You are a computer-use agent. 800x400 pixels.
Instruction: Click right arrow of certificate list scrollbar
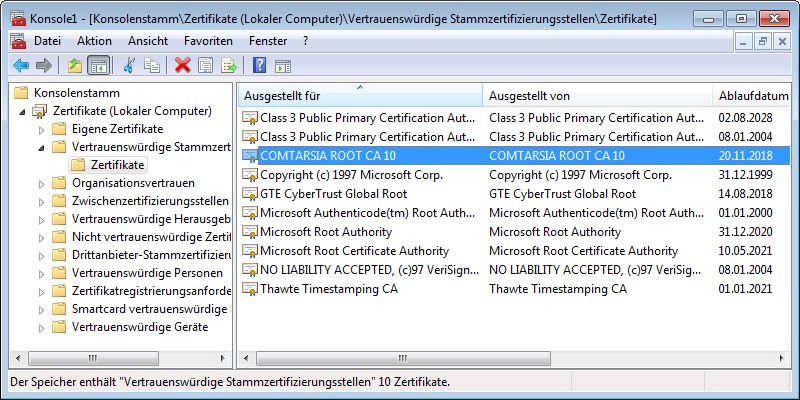click(782, 358)
